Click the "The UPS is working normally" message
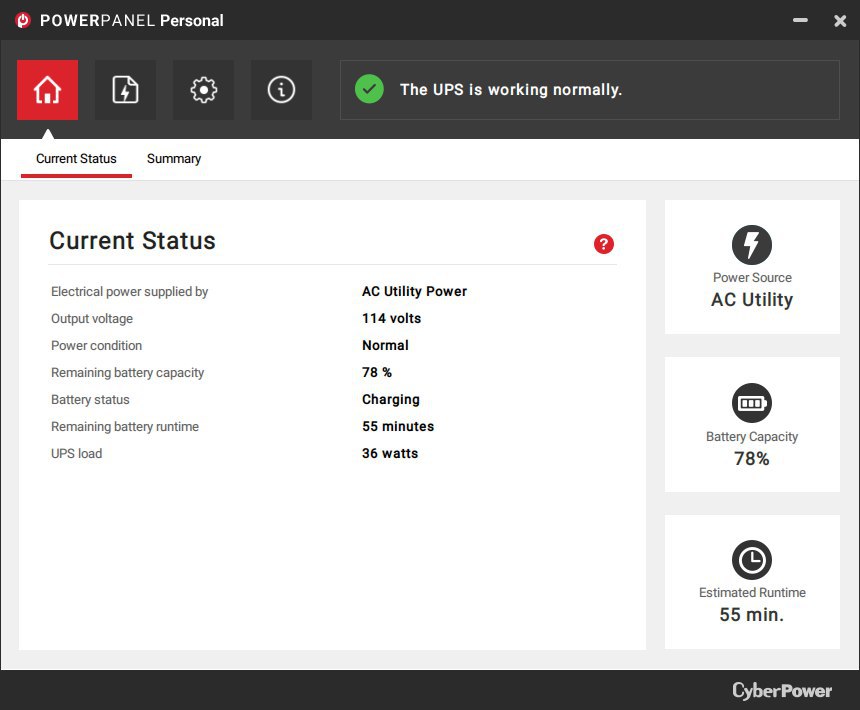 [511, 90]
